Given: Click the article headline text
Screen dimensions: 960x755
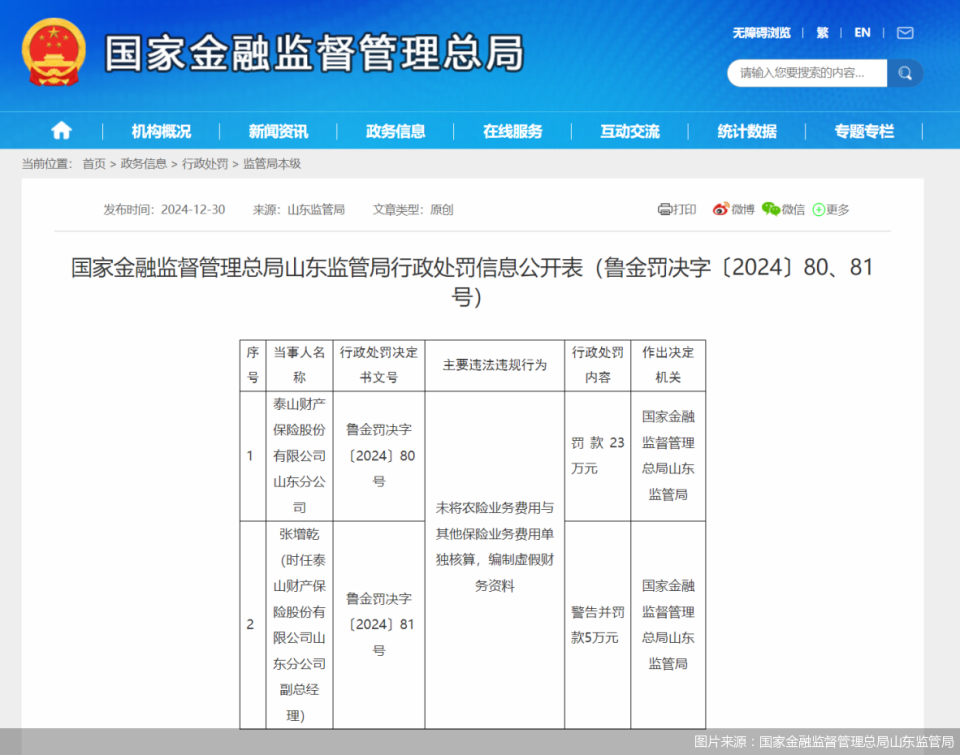Looking at the screenshot, I should (x=472, y=282).
